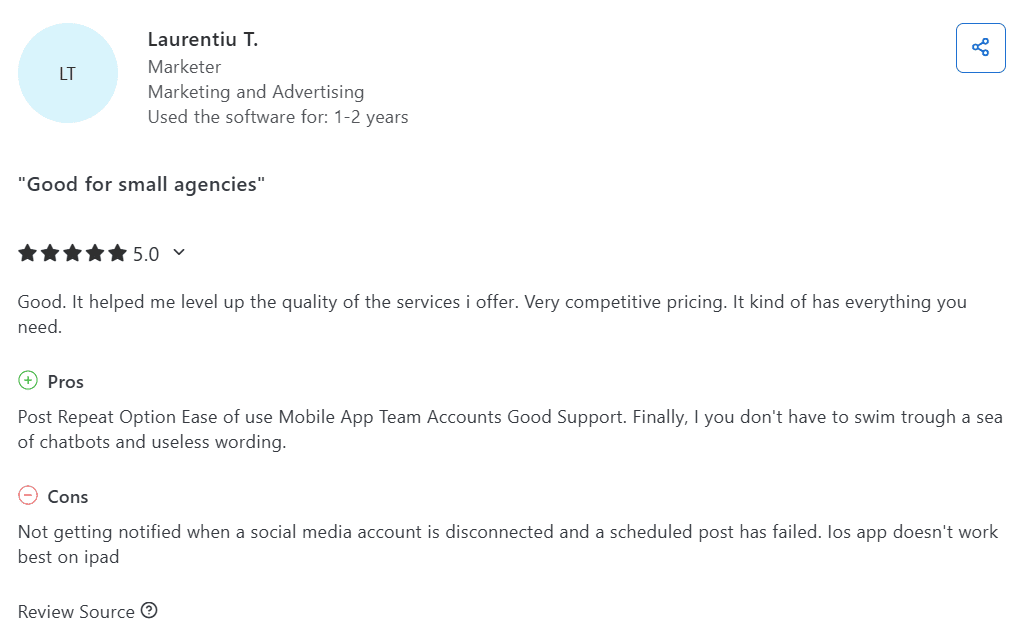1027x642 pixels.
Task: Click the Review Source label
Action: [76, 612]
